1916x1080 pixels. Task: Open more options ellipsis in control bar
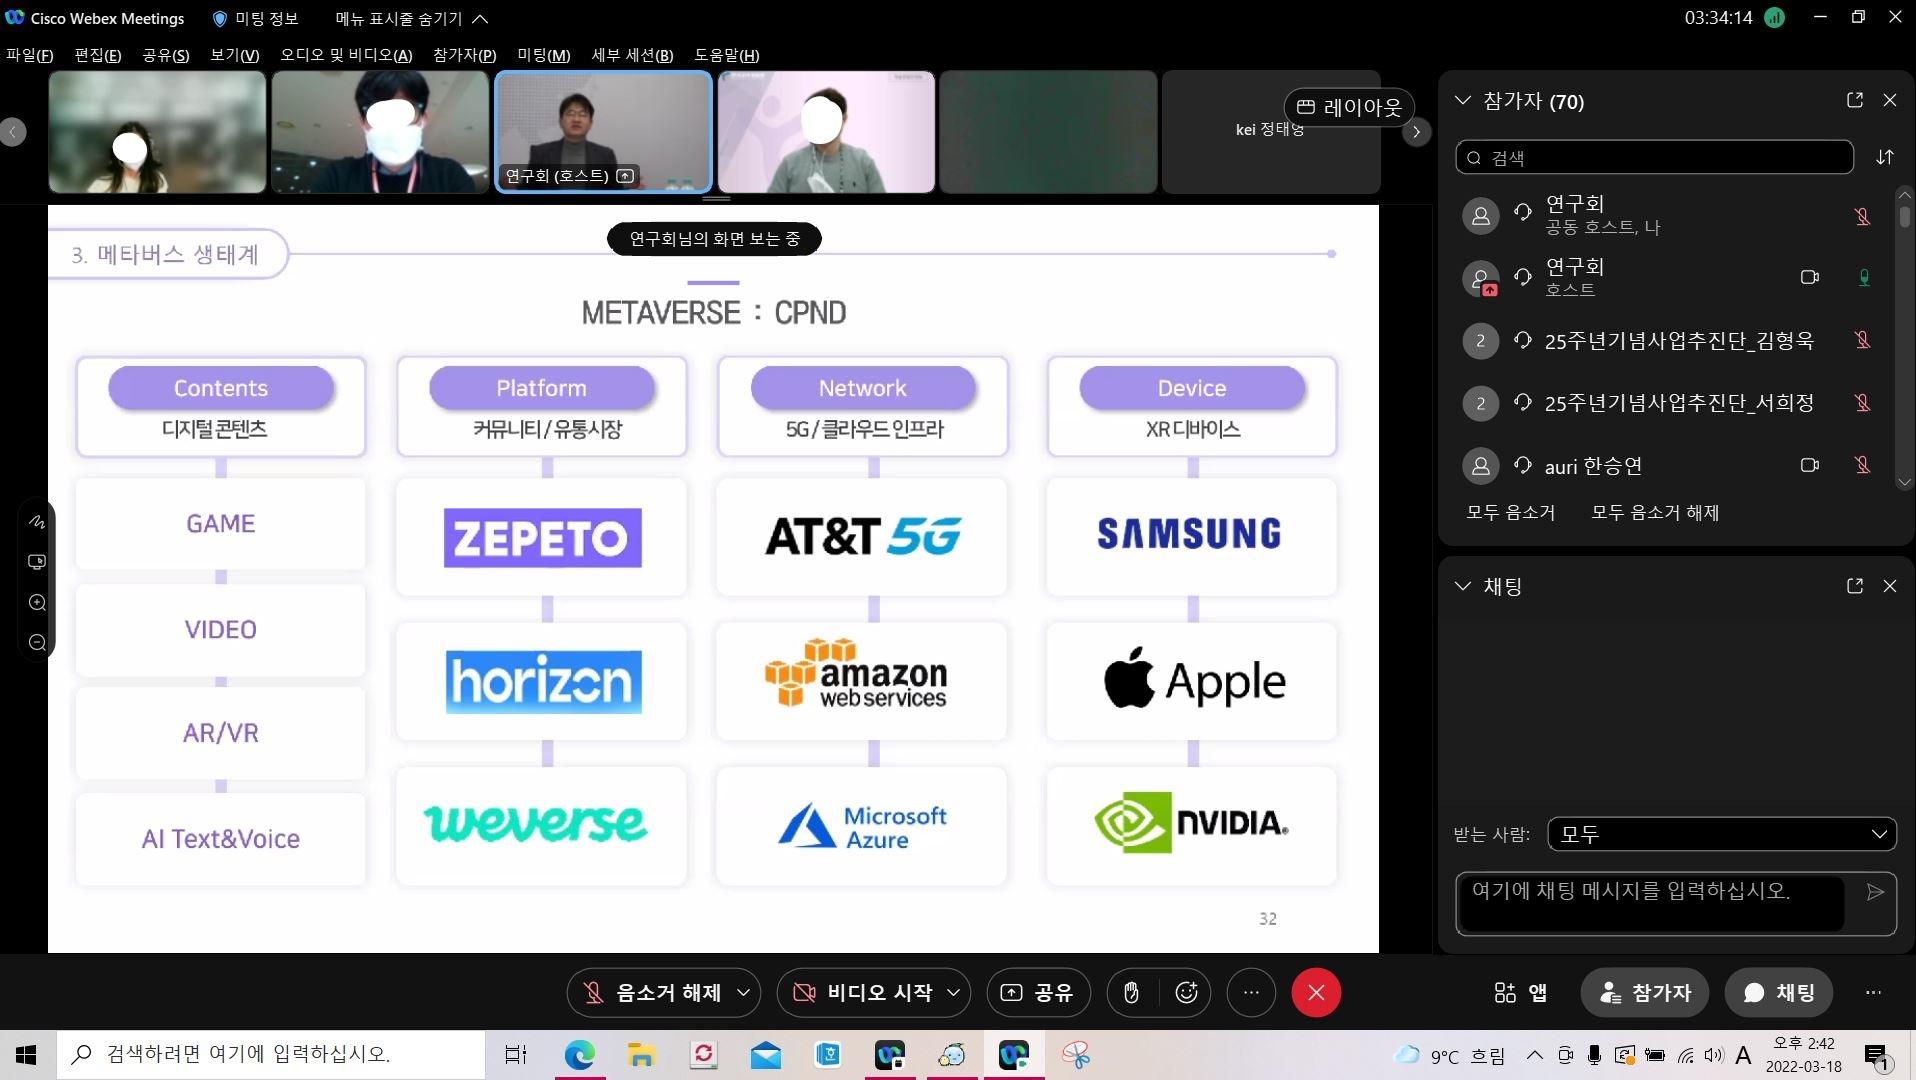[x=1251, y=992]
